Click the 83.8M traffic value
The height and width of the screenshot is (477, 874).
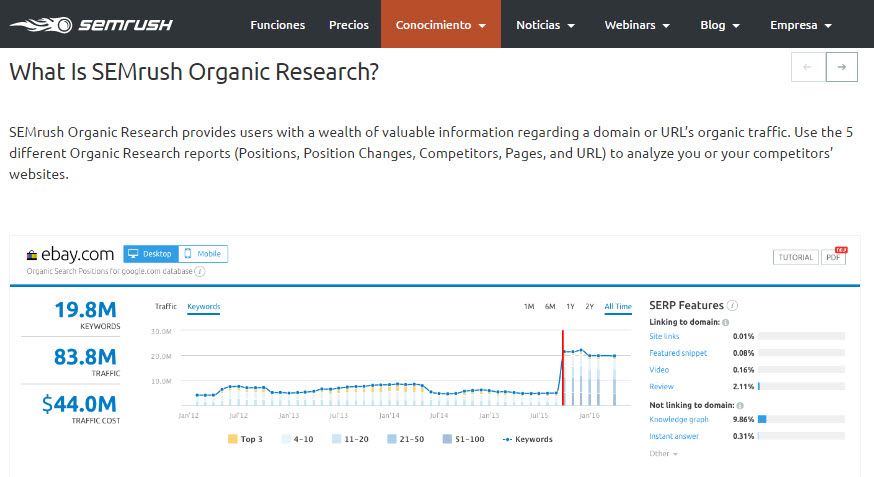tap(85, 357)
